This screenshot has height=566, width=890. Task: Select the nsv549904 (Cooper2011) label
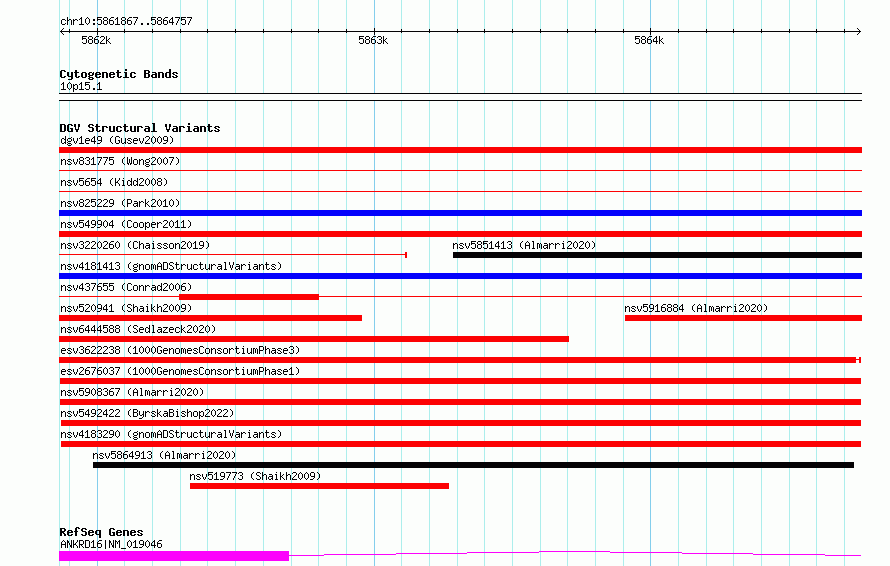(x=126, y=224)
